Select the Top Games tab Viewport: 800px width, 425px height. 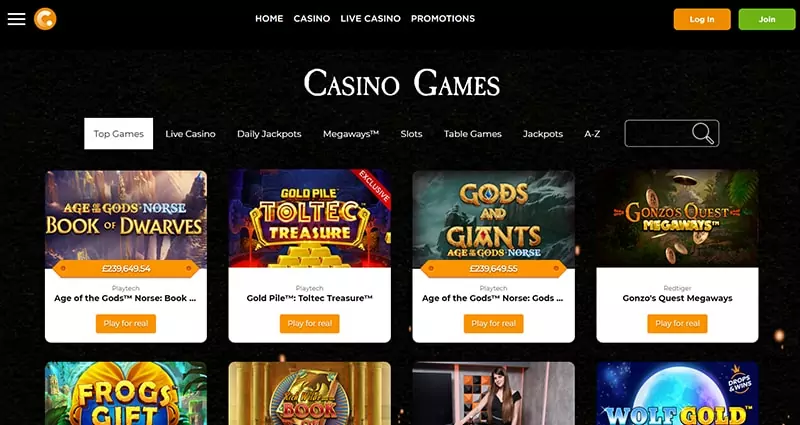tap(118, 134)
